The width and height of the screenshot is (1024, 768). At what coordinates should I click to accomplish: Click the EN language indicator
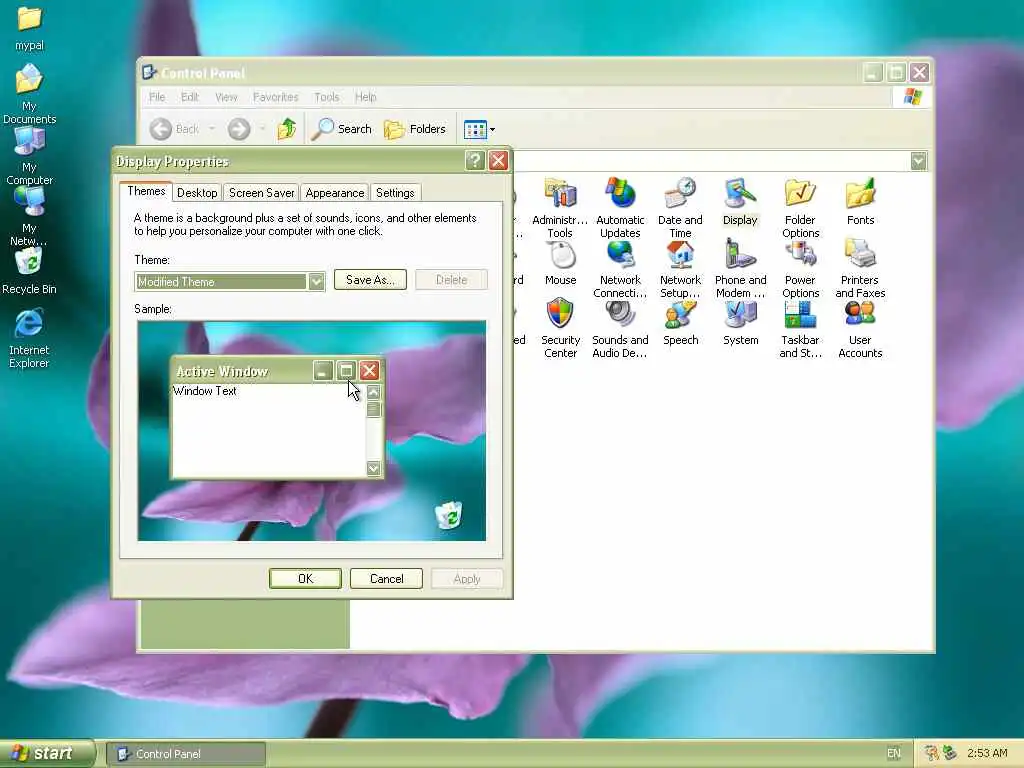[x=894, y=754]
